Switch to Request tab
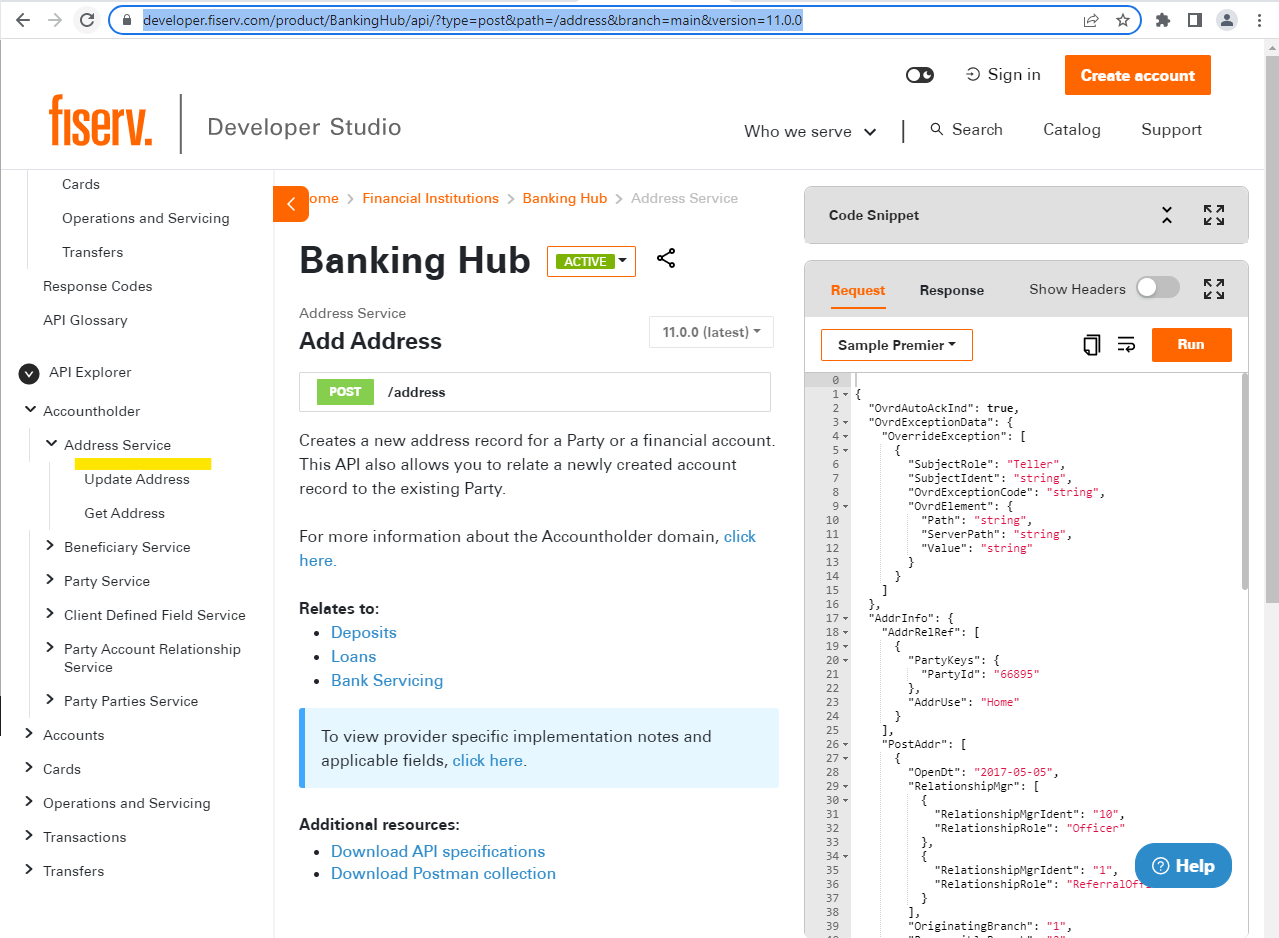 pyautogui.click(x=858, y=290)
